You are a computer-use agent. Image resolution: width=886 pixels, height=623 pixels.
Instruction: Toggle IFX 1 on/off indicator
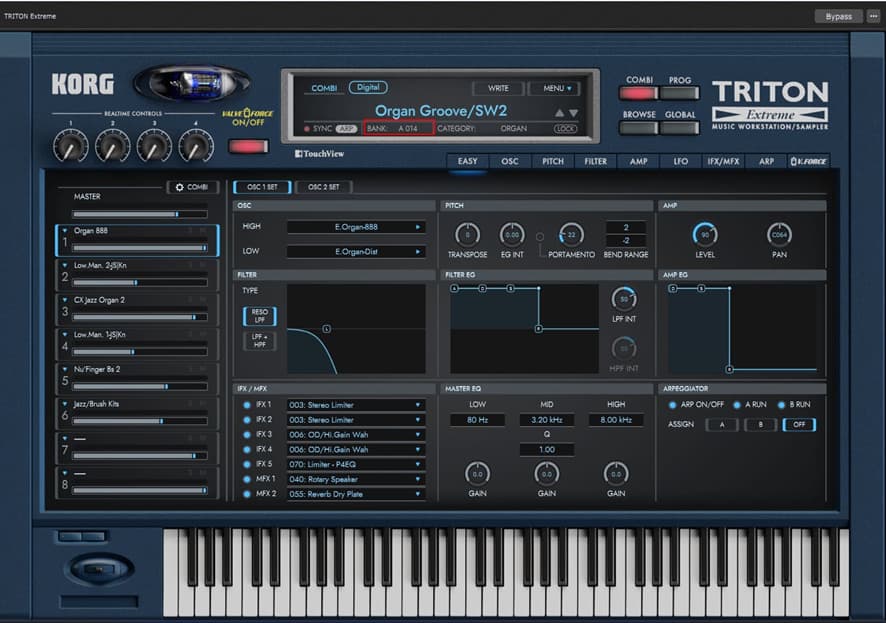click(247, 405)
